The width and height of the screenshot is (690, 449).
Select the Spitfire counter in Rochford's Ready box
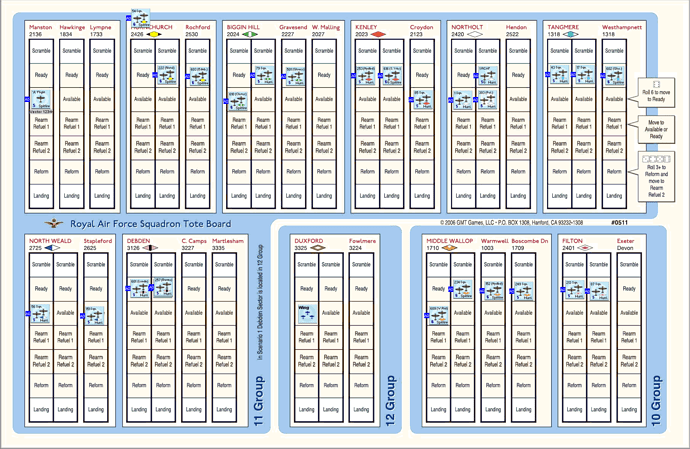[x=199, y=76]
